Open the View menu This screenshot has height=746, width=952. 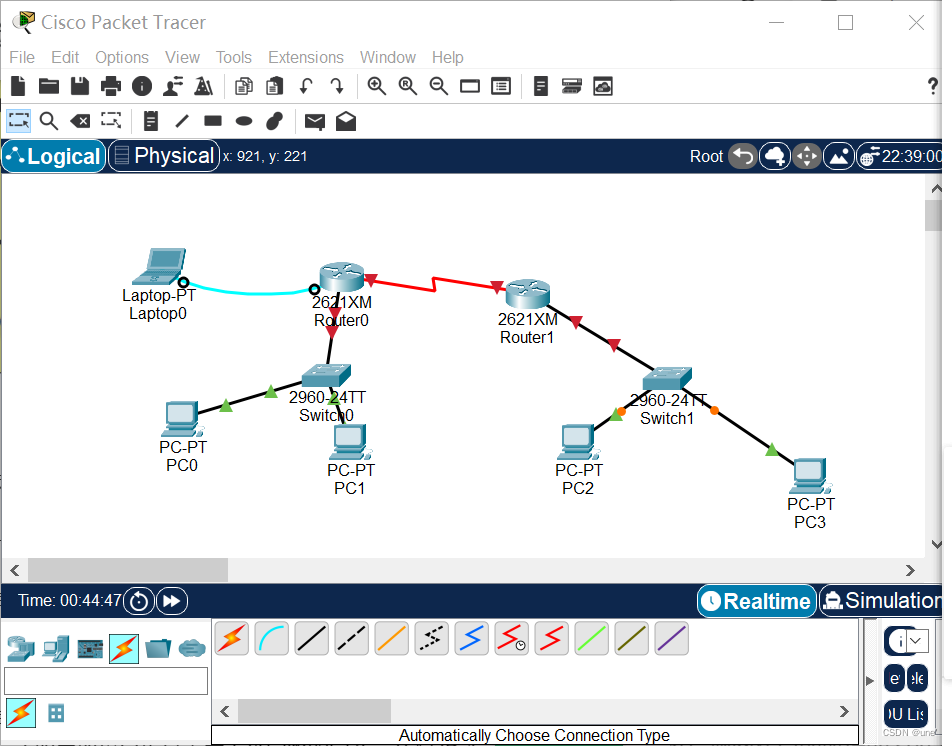182,57
